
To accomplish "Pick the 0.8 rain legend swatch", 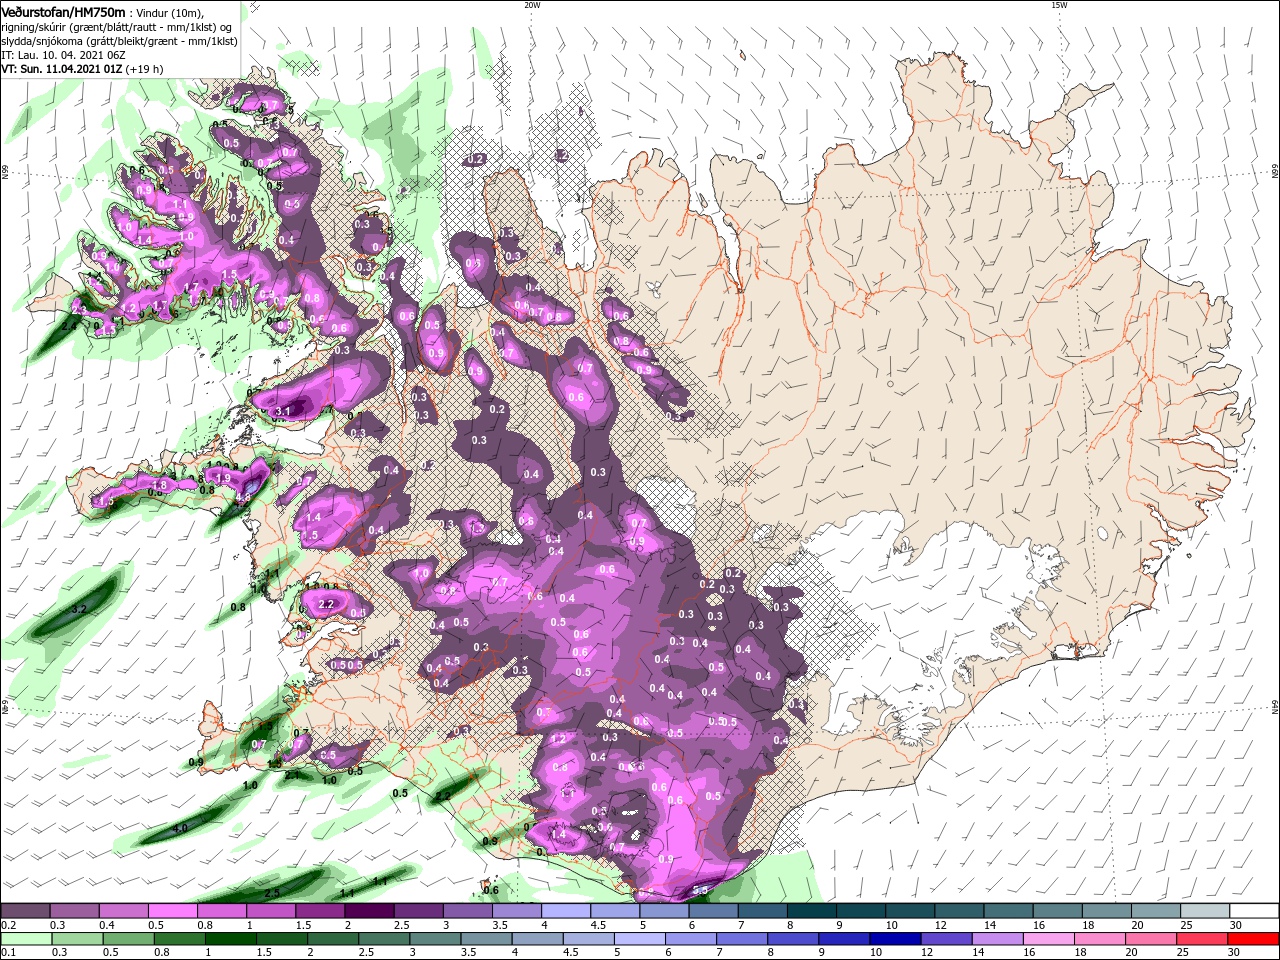I will (x=180, y=939).
